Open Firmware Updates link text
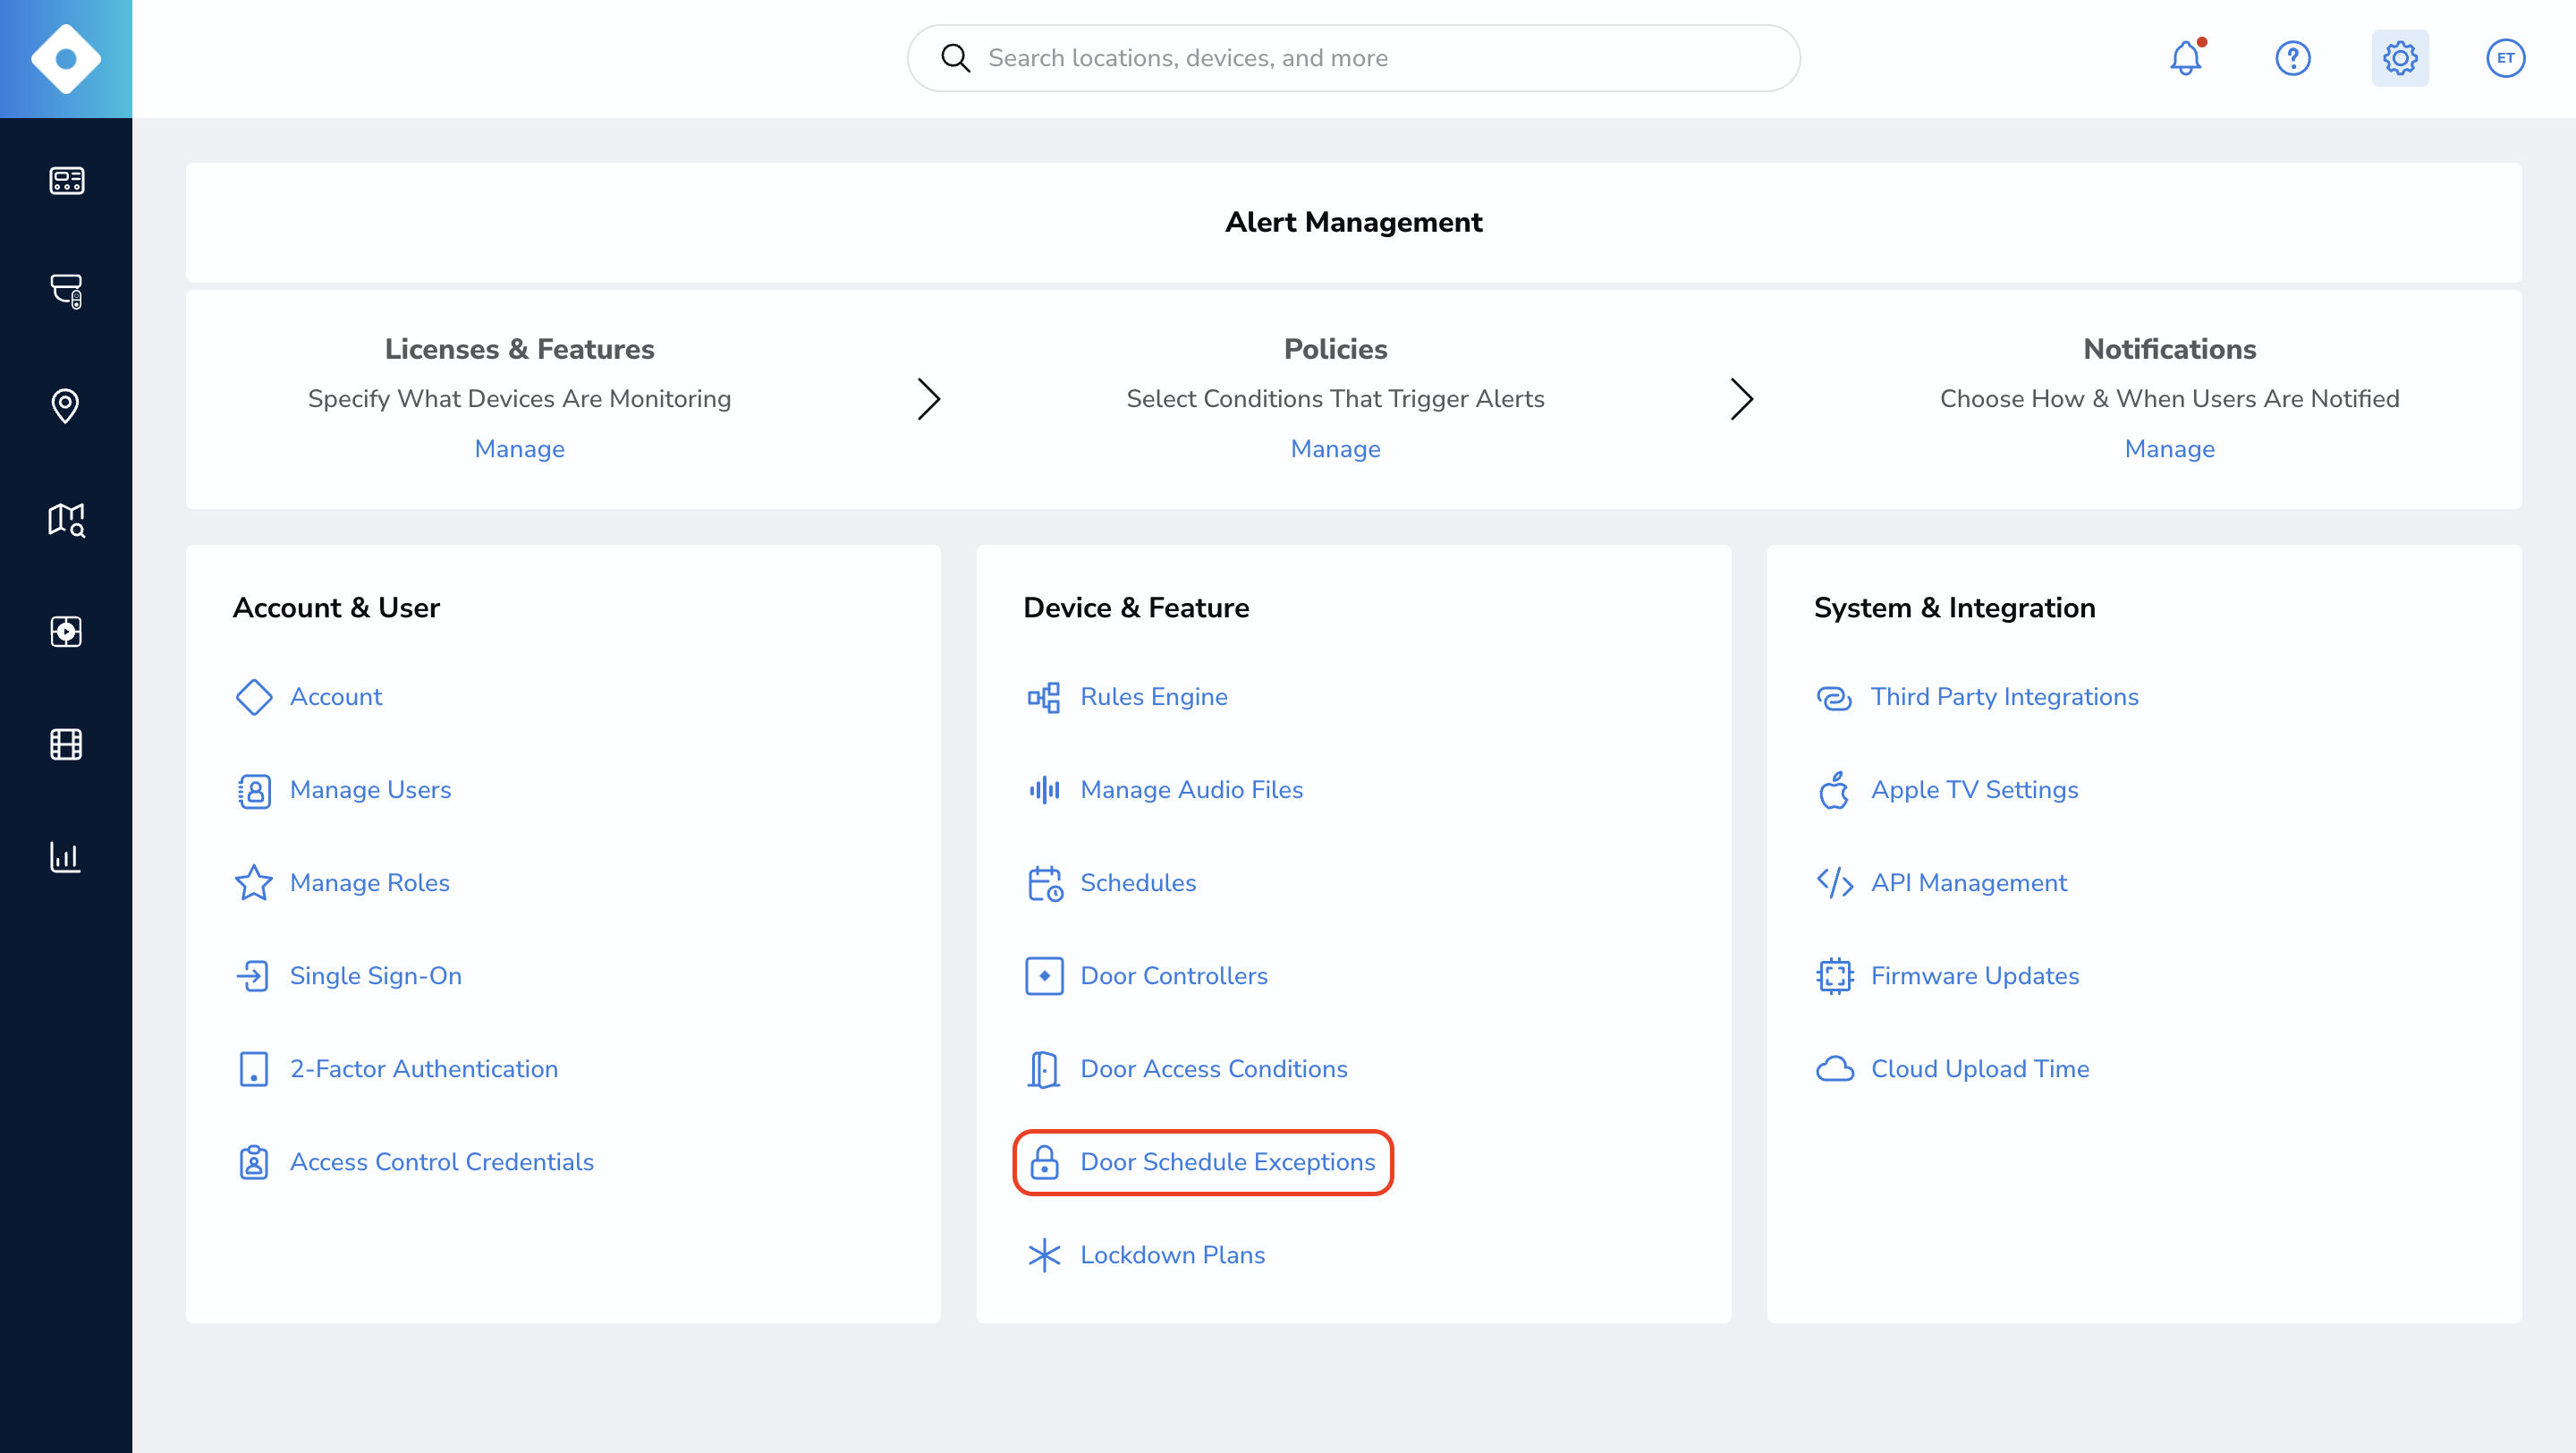Viewport: 2576px width, 1453px height. click(x=1975, y=976)
